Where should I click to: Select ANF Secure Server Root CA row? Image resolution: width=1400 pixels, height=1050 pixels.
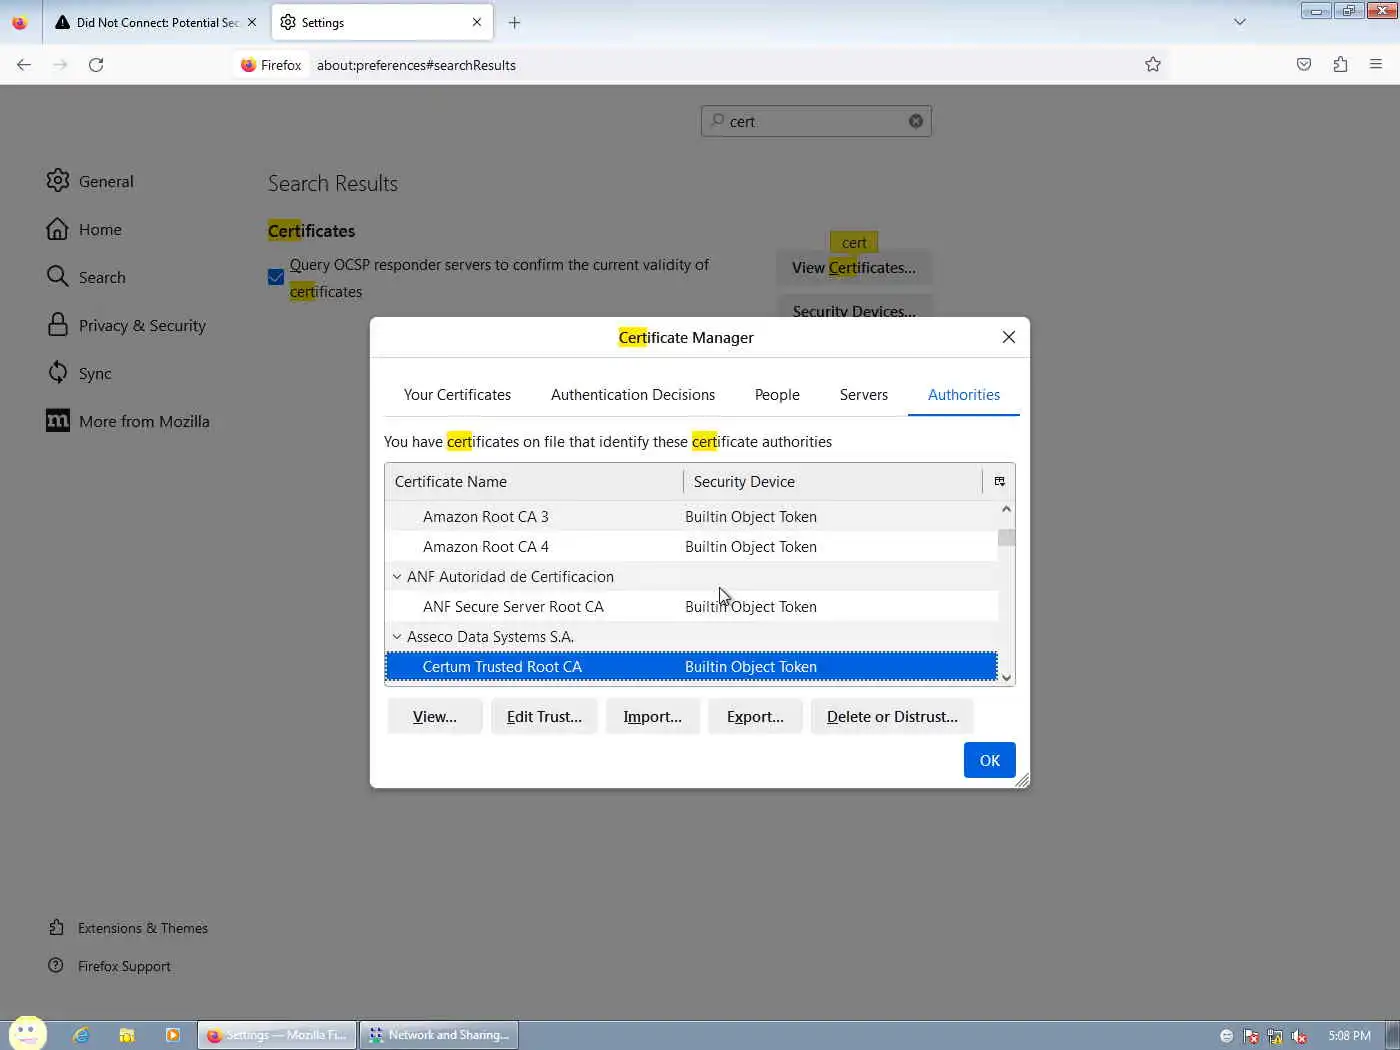(x=692, y=607)
